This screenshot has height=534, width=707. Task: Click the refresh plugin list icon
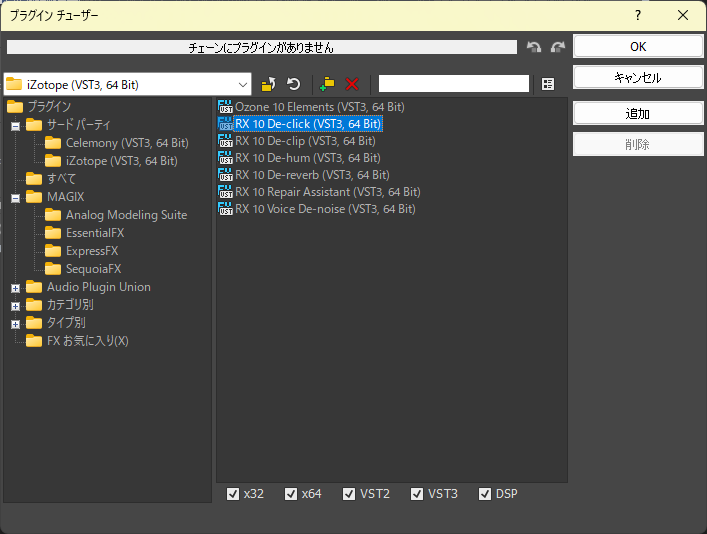point(294,84)
